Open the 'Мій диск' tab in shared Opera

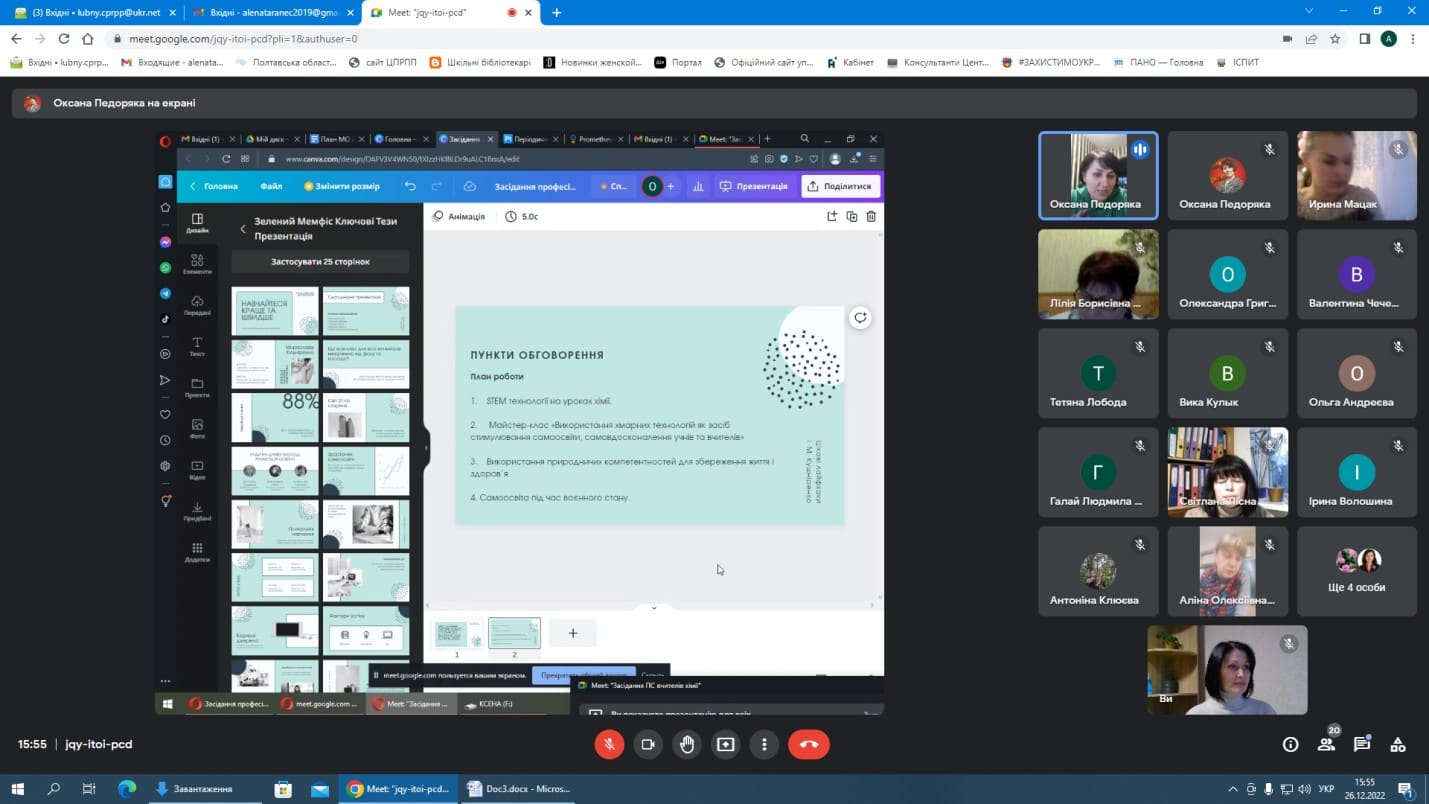pos(270,139)
